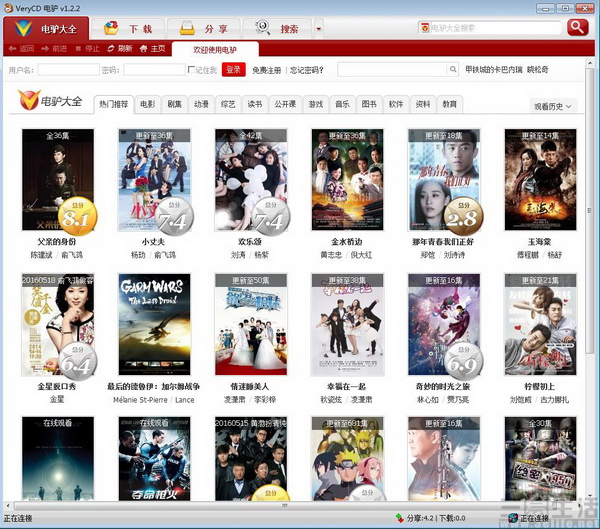The image size is (600, 529).
Task: Go back with the 返回 arrow
Action: click(21, 49)
